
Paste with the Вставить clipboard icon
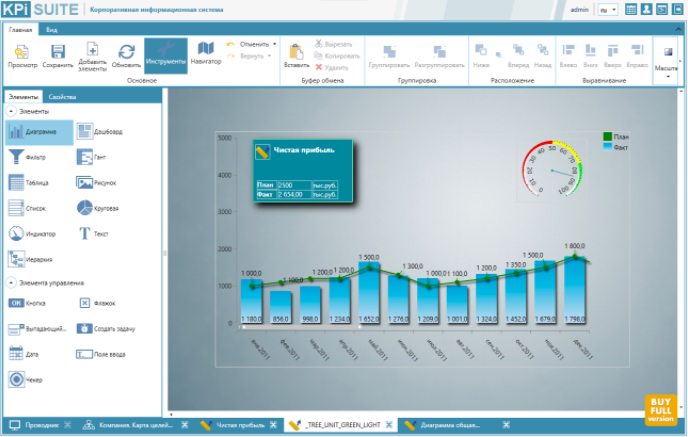click(x=296, y=56)
